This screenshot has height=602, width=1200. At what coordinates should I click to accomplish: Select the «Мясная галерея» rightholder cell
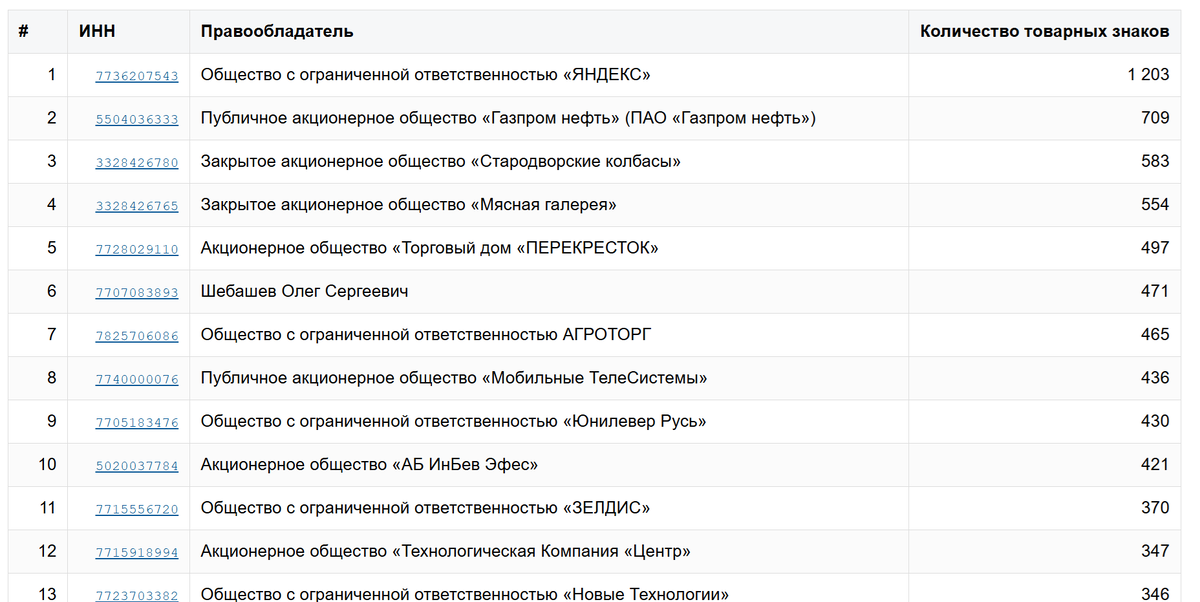pos(549,205)
